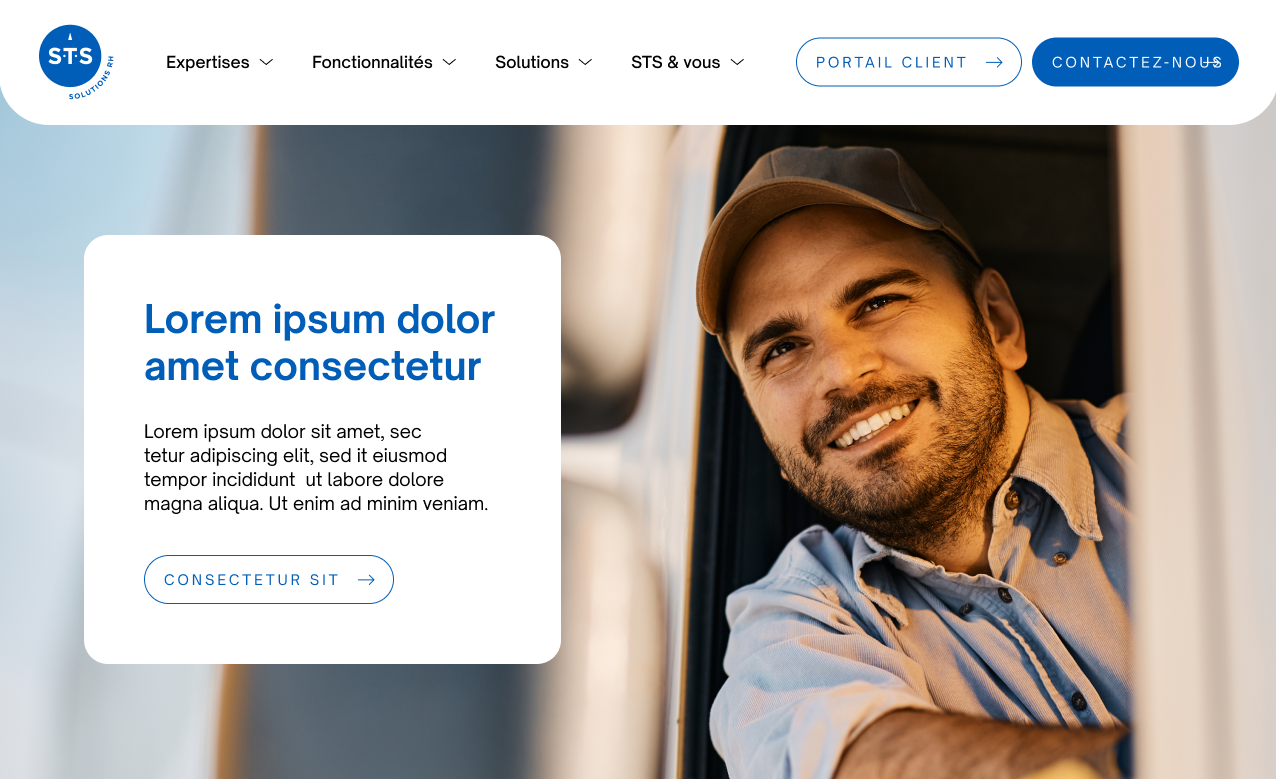The width and height of the screenshot is (1276, 779).
Task: Open the Fonctionnalités menu item
Action: 372,62
